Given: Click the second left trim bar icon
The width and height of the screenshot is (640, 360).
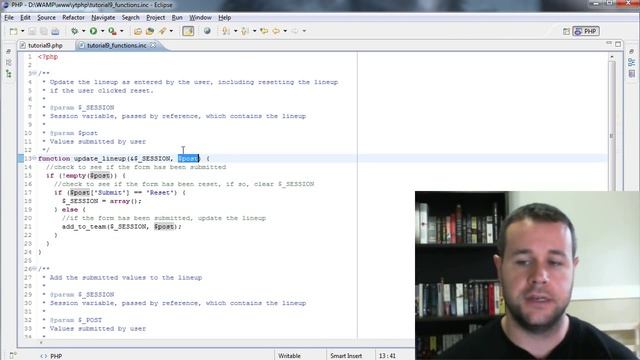Looking at the screenshot, I should coord(9,62).
